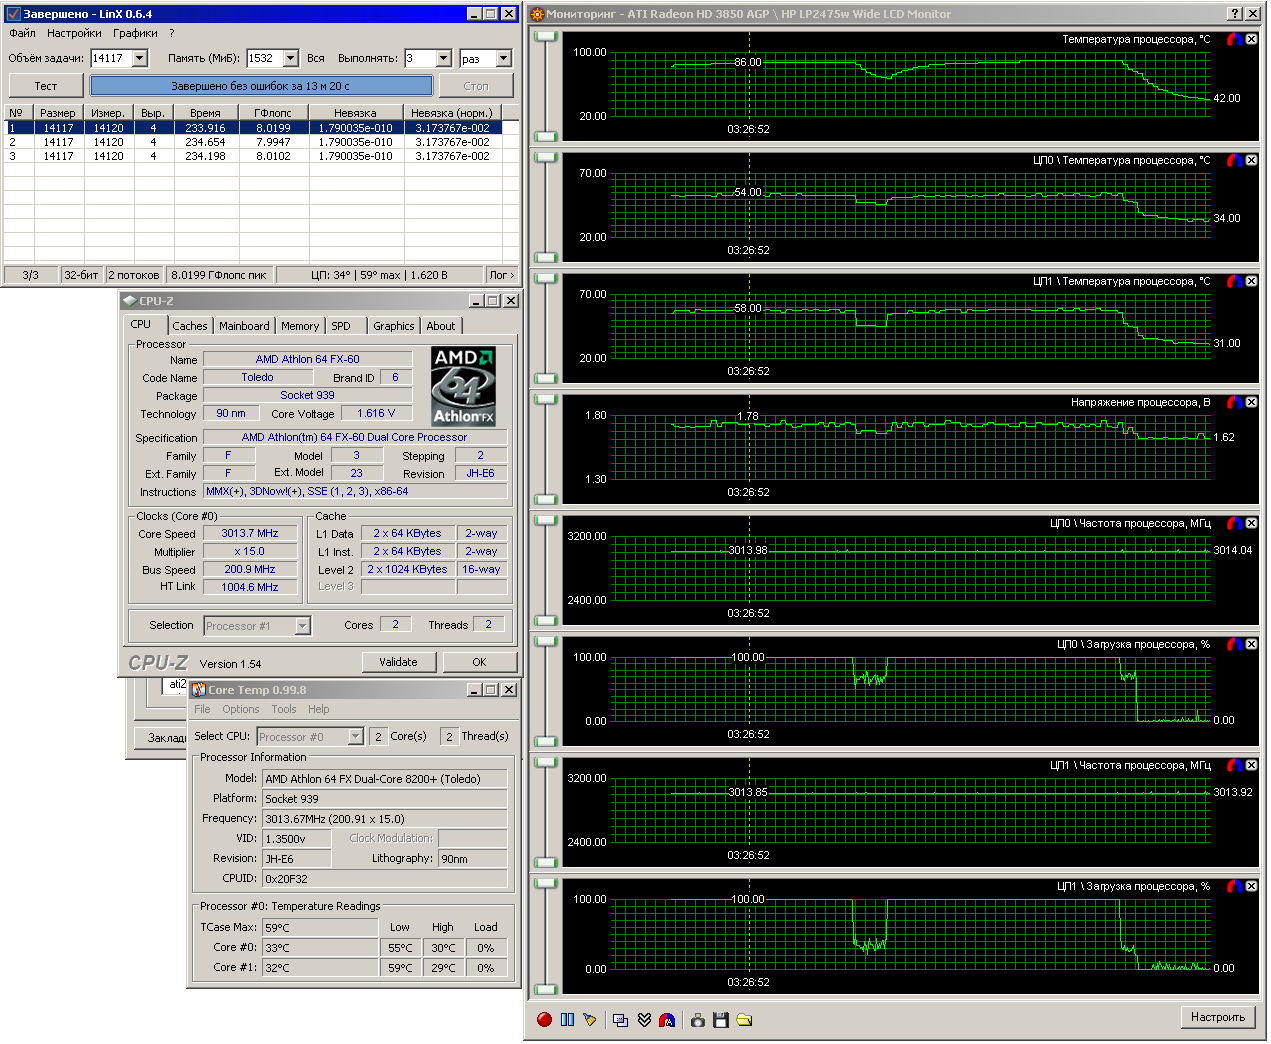Screen dimensions: 1271x1044
Task: Click the Объём задачи input field showing 14117
Action: [x=111, y=58]
